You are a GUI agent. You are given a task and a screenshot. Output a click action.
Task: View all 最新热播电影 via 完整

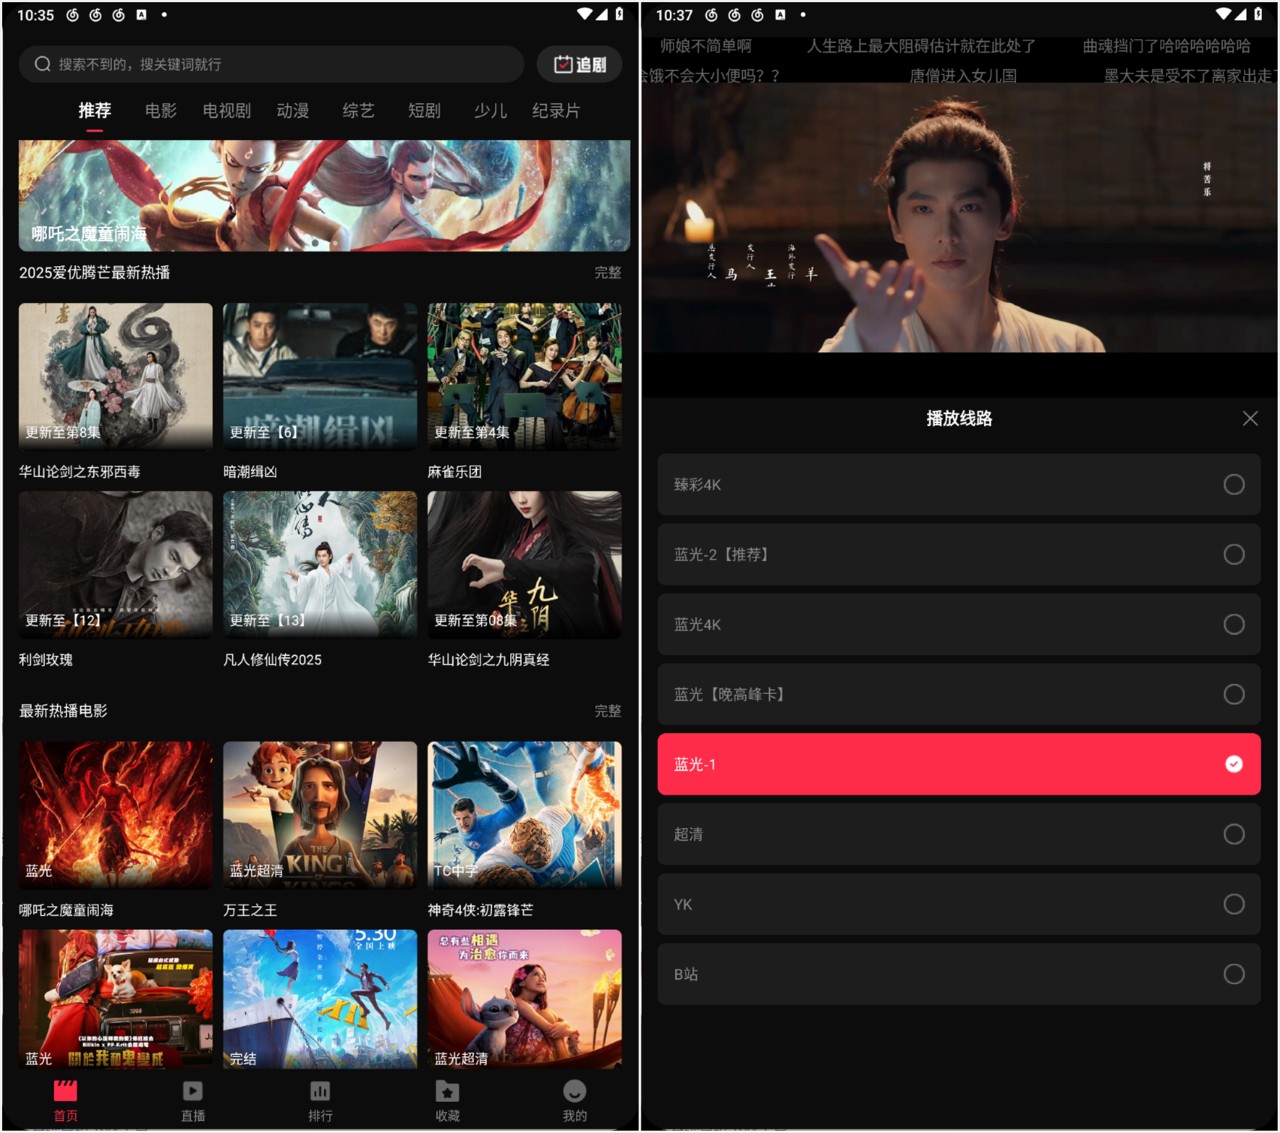(x=608, y=711)
